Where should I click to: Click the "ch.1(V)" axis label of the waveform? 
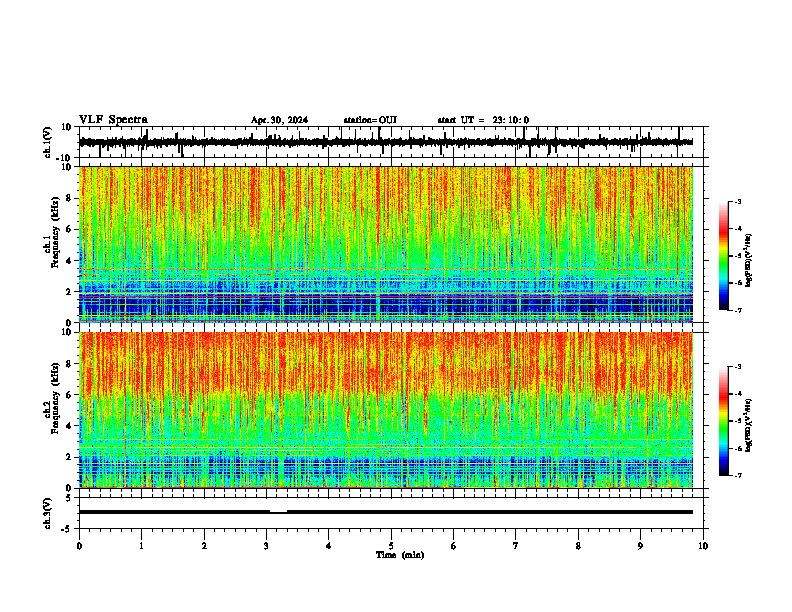point(48,142)
